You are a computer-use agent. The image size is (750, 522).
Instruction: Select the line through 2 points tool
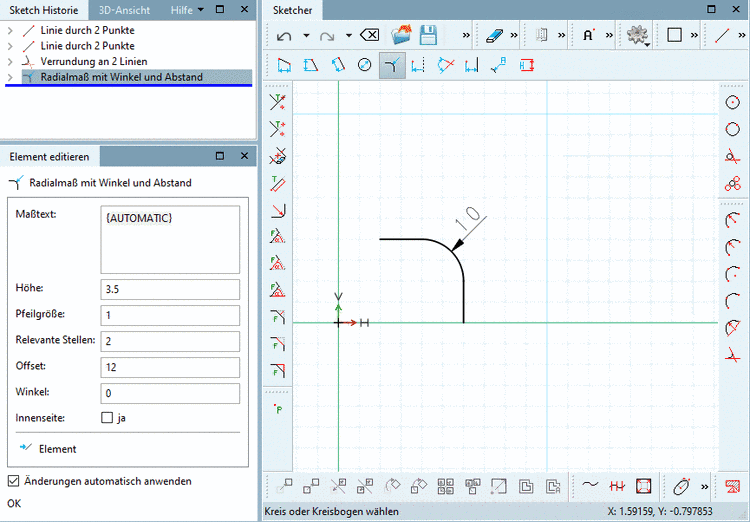[x=722, y=35]
